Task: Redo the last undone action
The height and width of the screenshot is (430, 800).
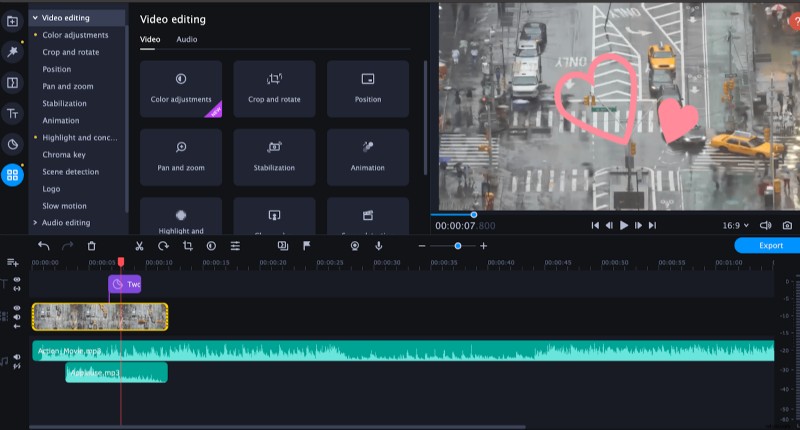Action: pos(67,246)
